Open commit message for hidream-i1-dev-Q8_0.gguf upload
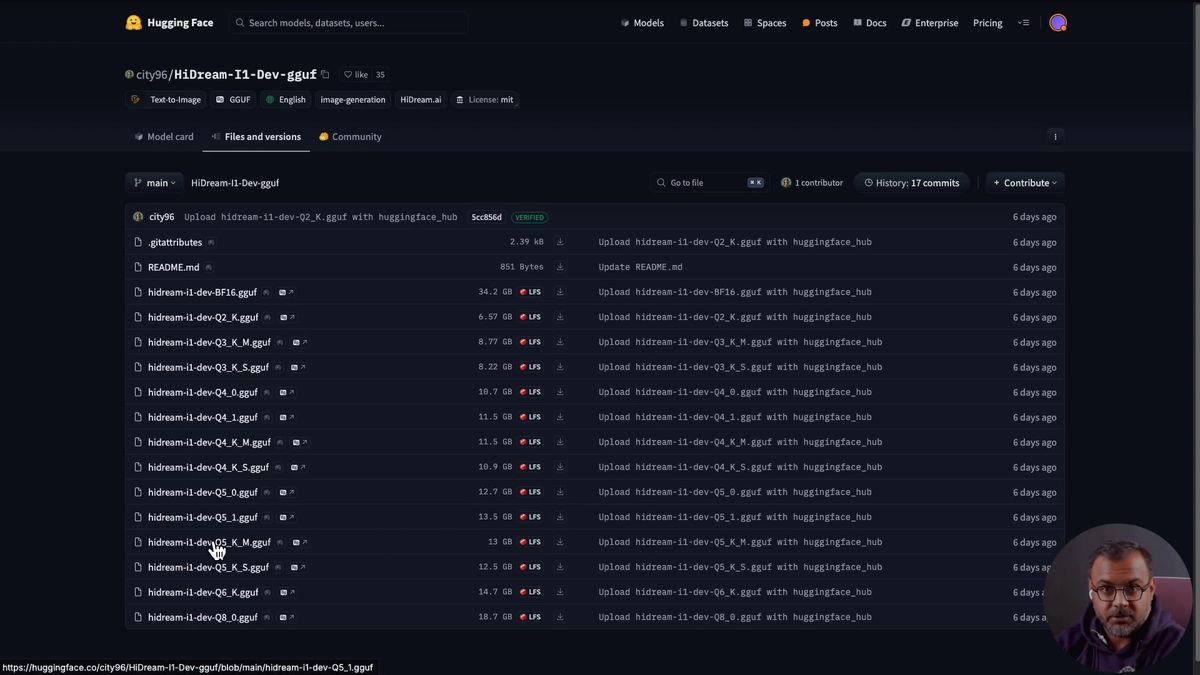This screenshot has height=675, width=1200. point(735,617)
